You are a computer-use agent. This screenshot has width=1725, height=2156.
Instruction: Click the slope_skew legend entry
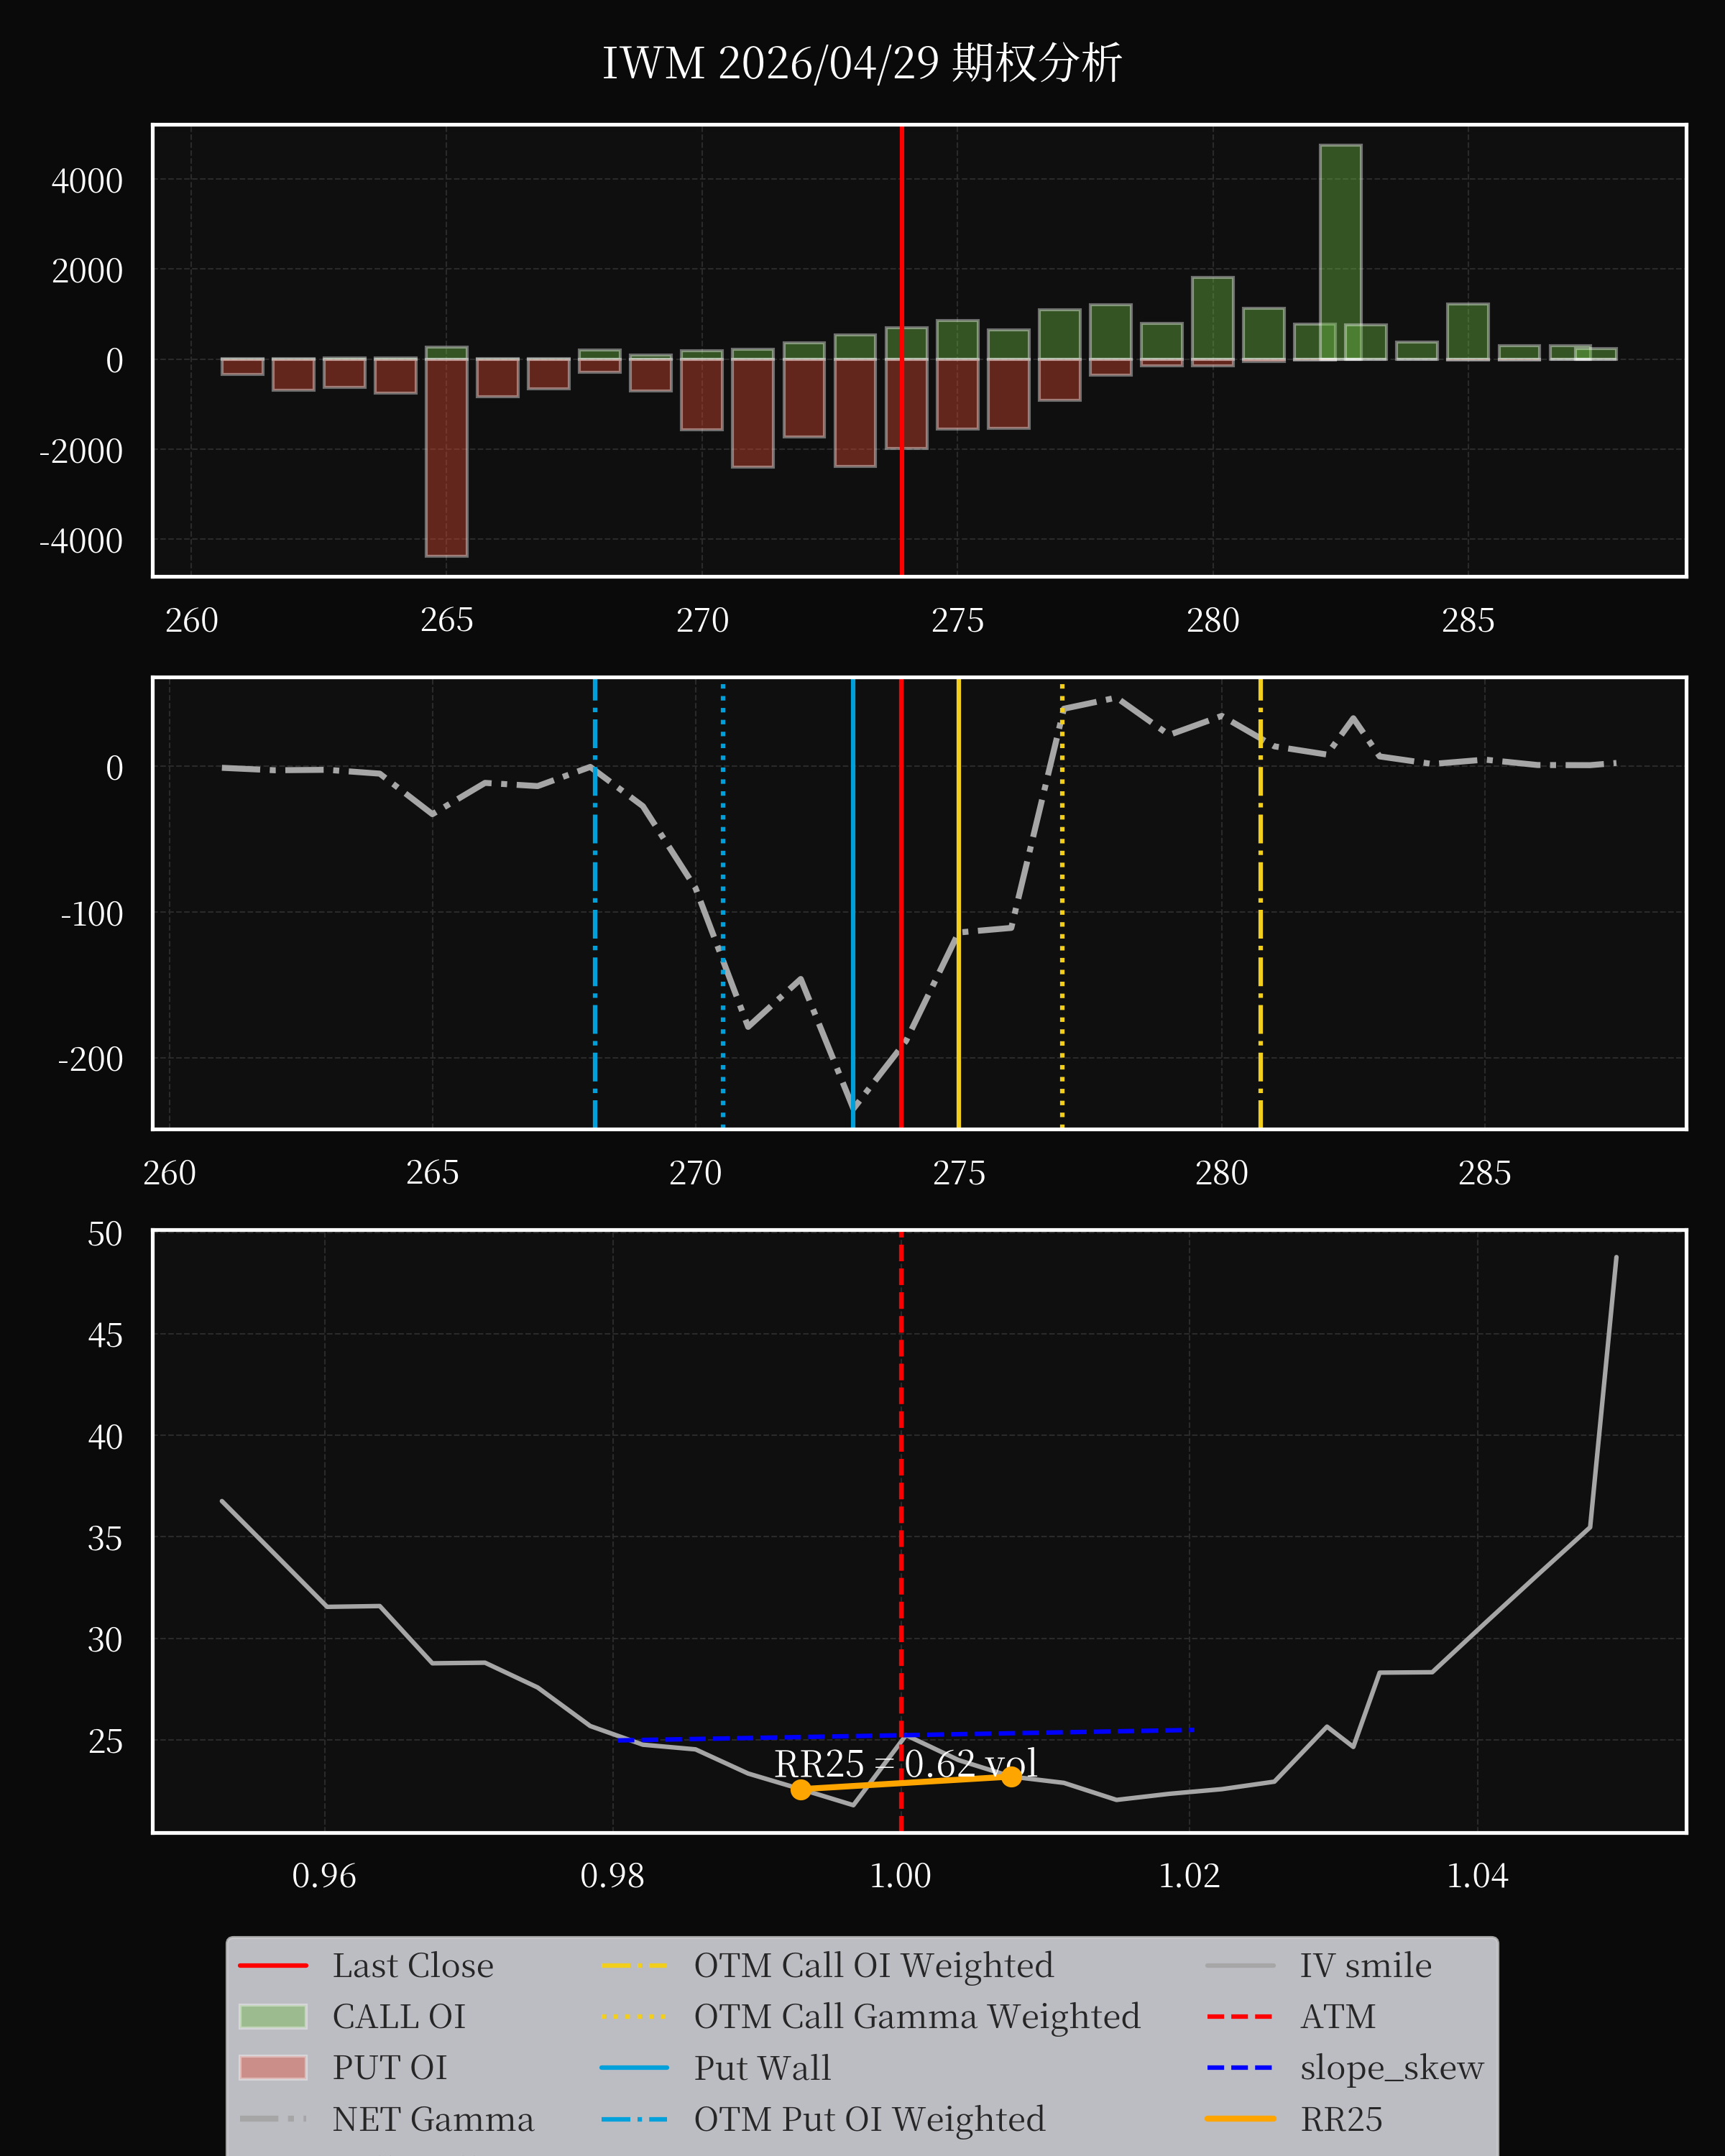pyautogui.click(x=1345, y=2067)
